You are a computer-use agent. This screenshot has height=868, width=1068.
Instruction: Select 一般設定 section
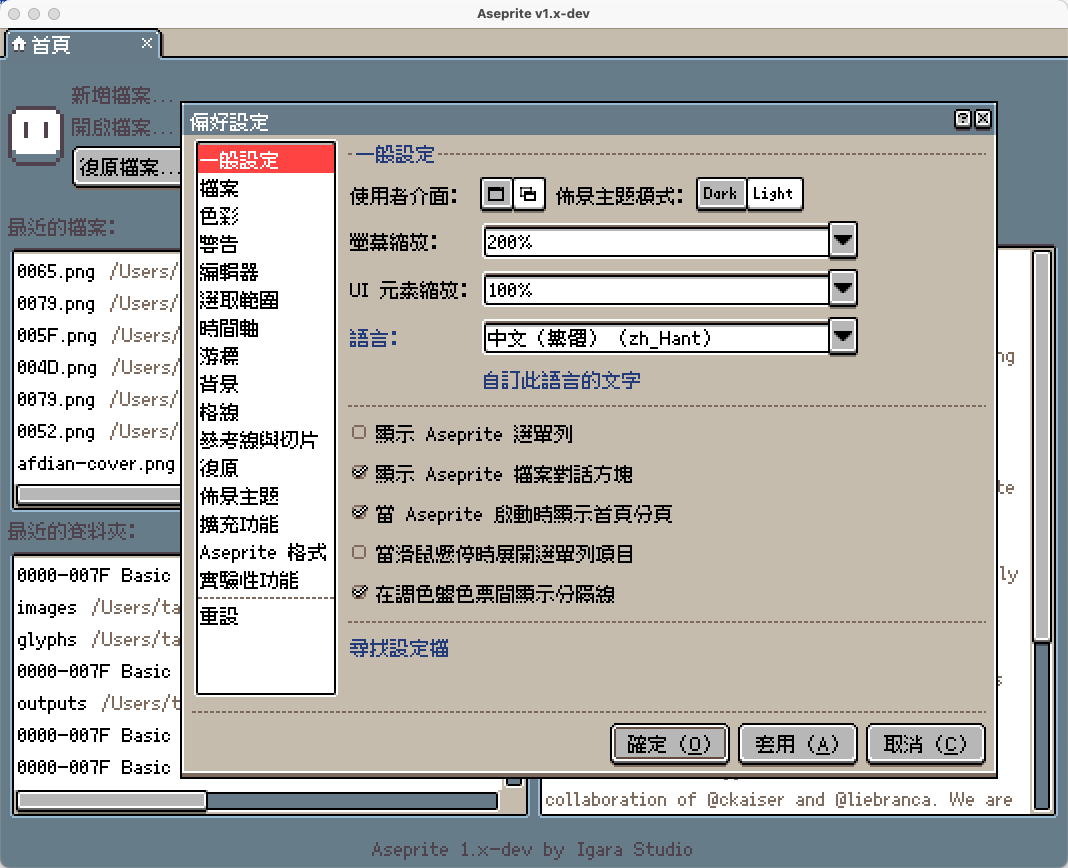coord(266,160)
